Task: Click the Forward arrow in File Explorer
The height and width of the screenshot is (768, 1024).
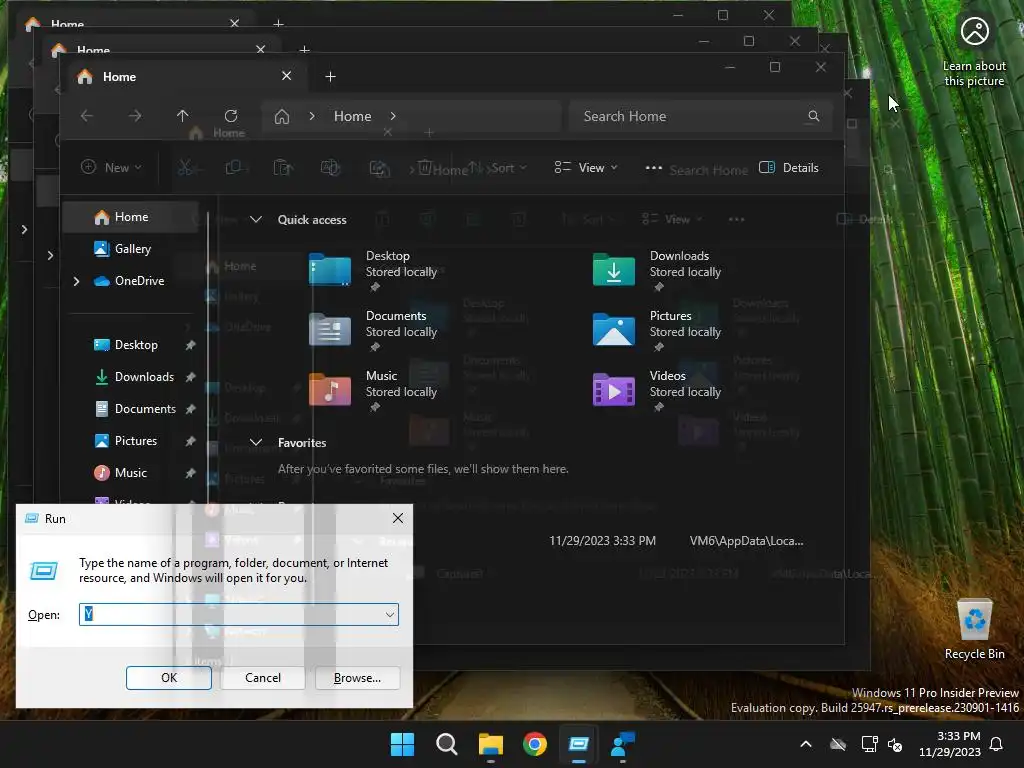Action: click(135, 116)
